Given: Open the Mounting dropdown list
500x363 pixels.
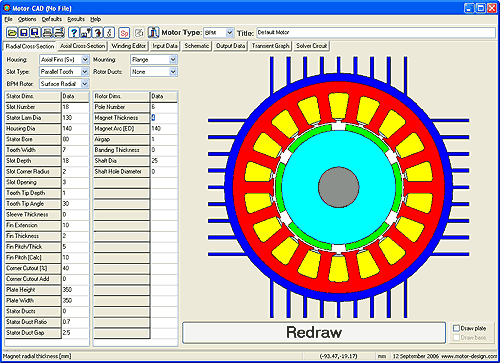Looking at the screenshot, I should [x=173, y=60].
